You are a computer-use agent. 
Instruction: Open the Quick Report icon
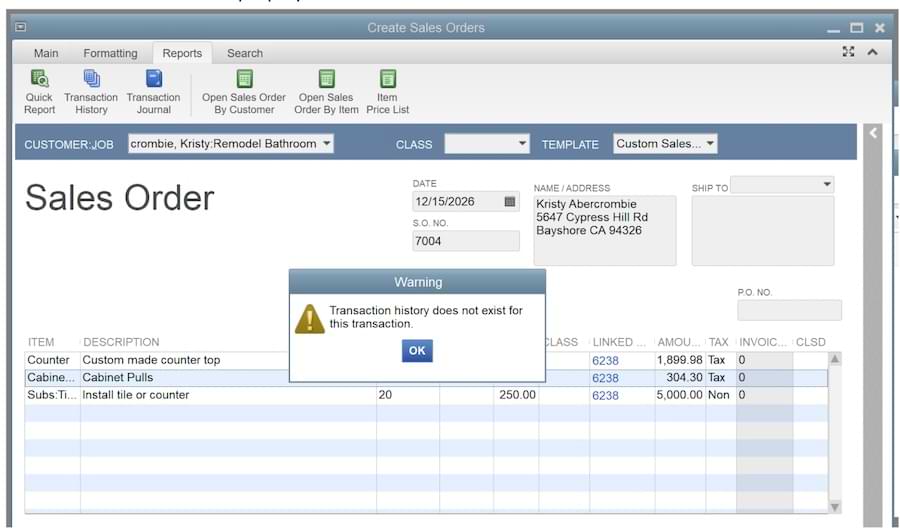tap(40, 92)
